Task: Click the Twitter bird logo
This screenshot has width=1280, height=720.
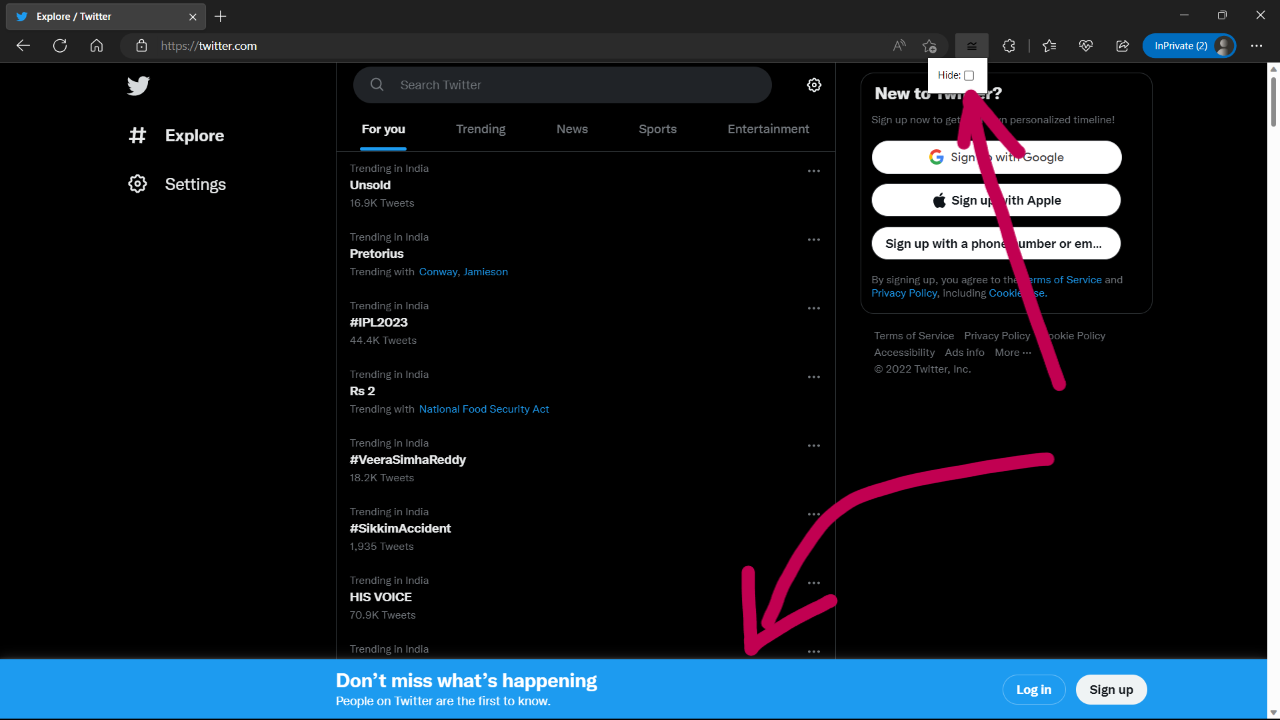Action: click(138, 86)
